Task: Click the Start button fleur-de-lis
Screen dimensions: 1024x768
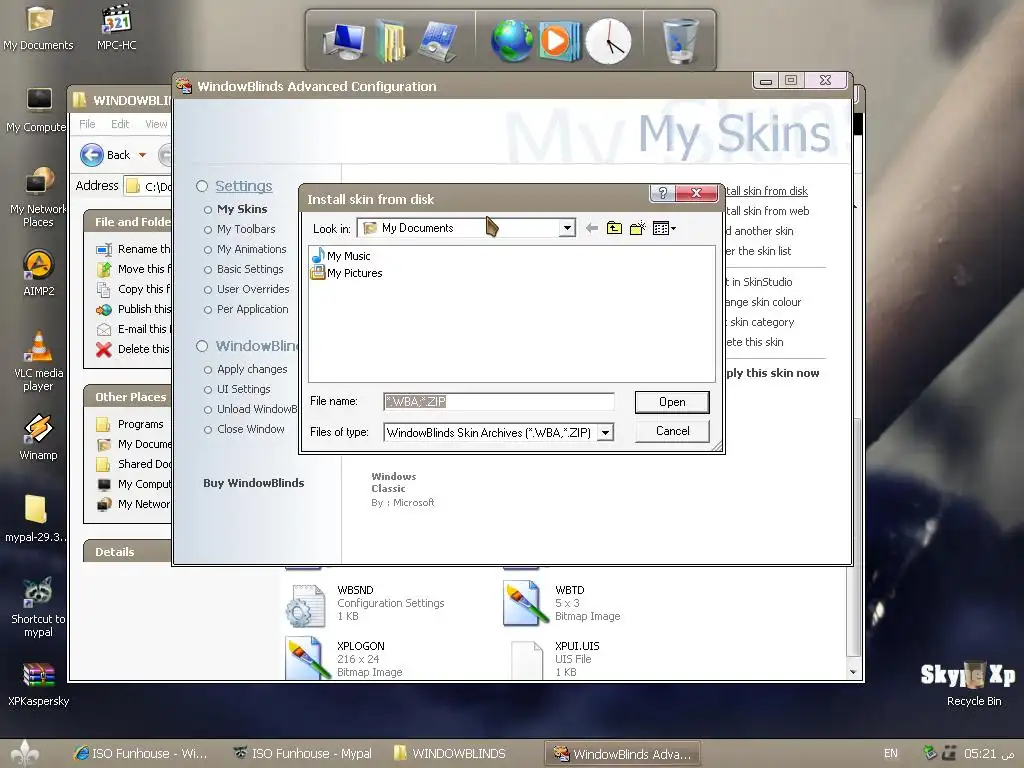Action: (x=25, y=753)
